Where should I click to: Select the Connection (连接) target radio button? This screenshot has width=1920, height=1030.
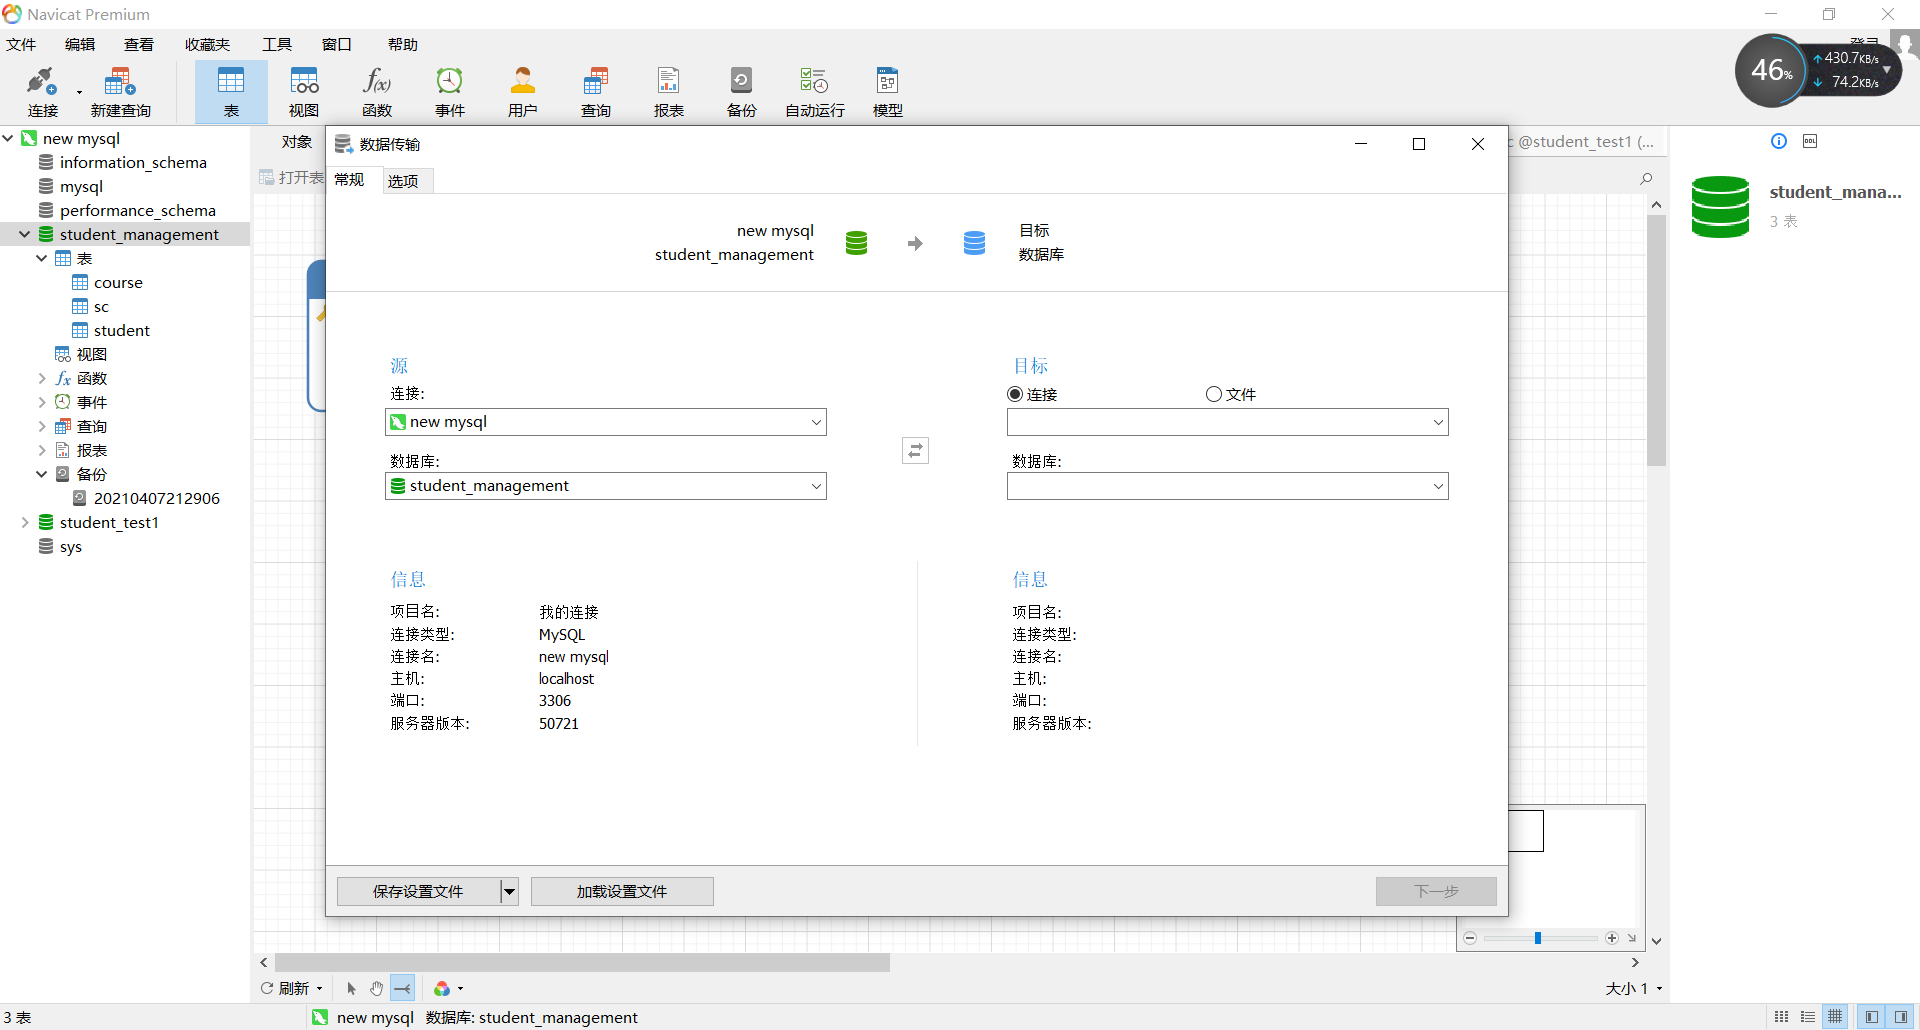click(x=1015, y=394)
